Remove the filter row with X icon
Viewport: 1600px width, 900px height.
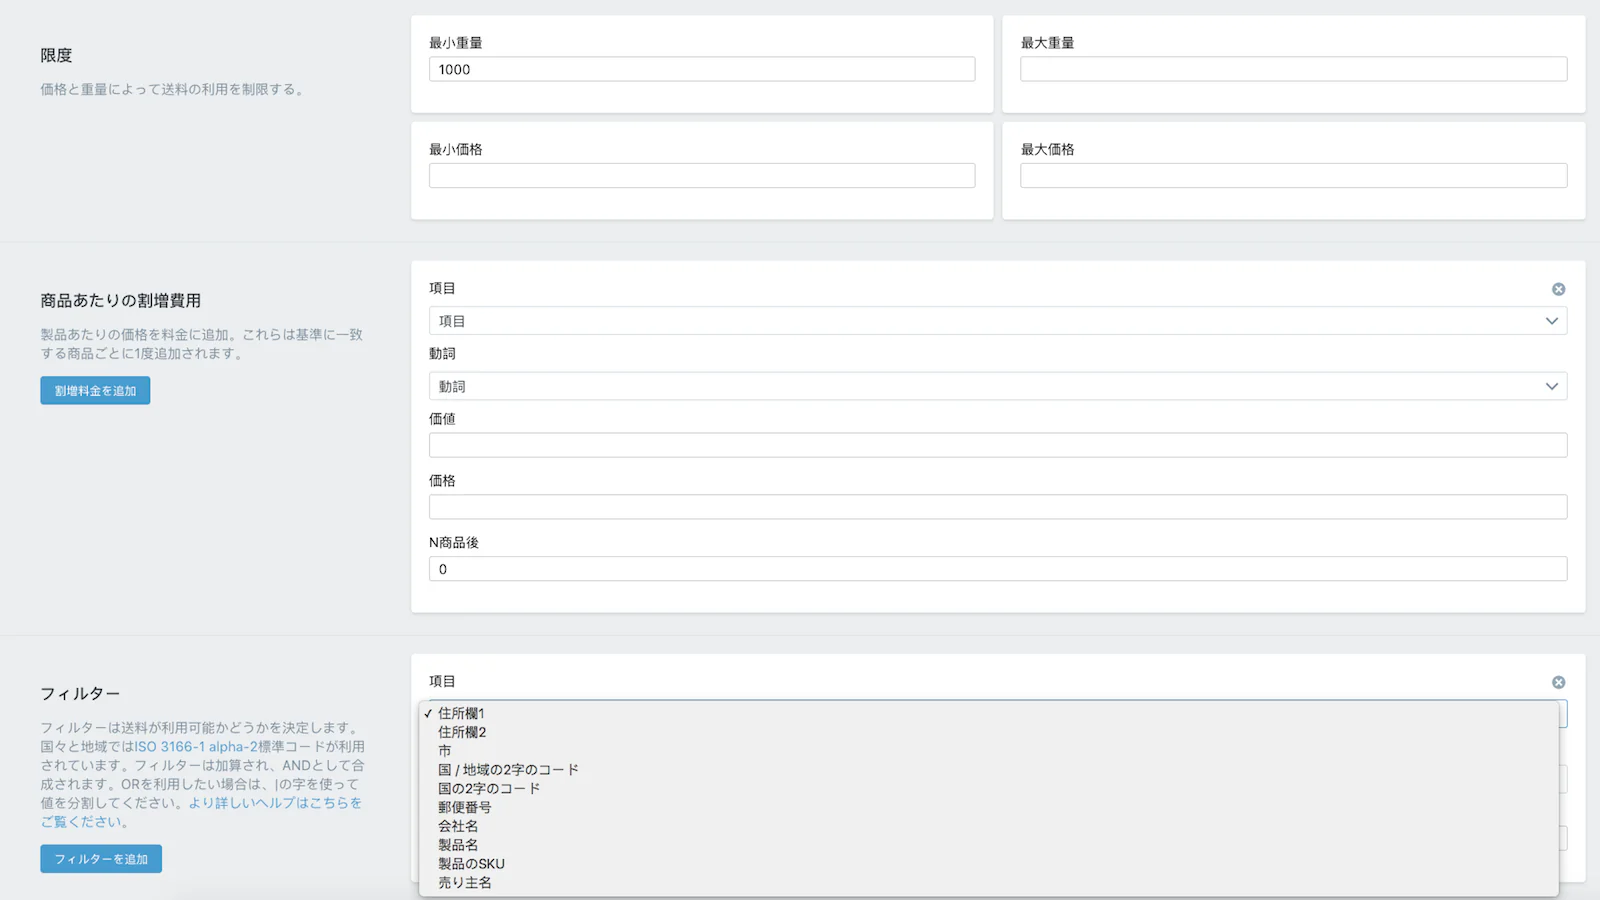(x=1558, y=682)
